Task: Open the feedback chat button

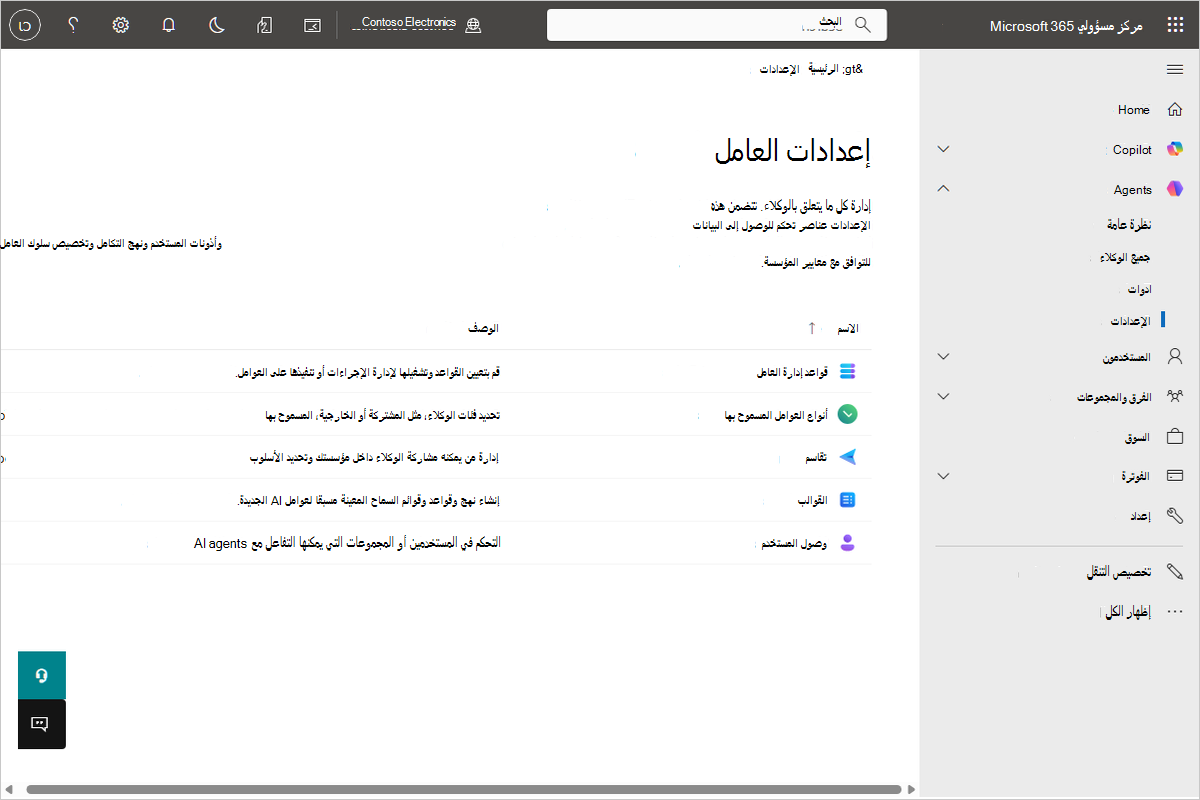Action: pos(42,724)
